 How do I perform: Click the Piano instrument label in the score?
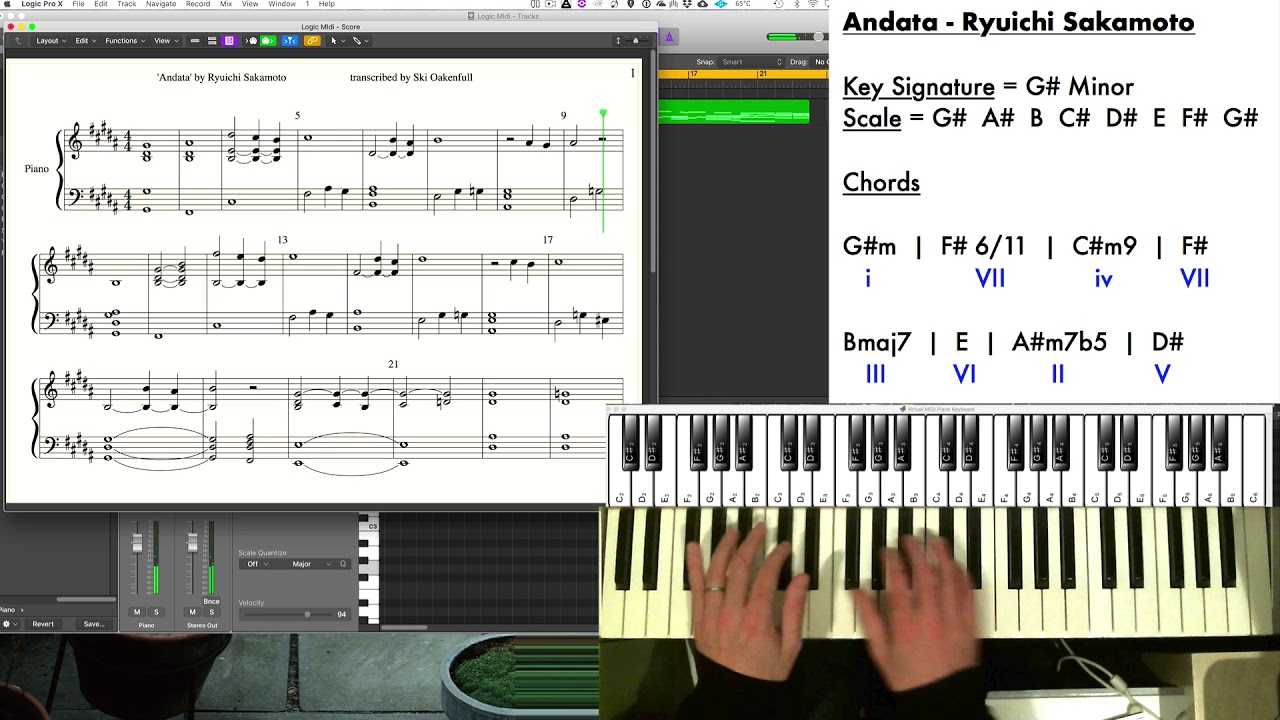coord(37,169)
